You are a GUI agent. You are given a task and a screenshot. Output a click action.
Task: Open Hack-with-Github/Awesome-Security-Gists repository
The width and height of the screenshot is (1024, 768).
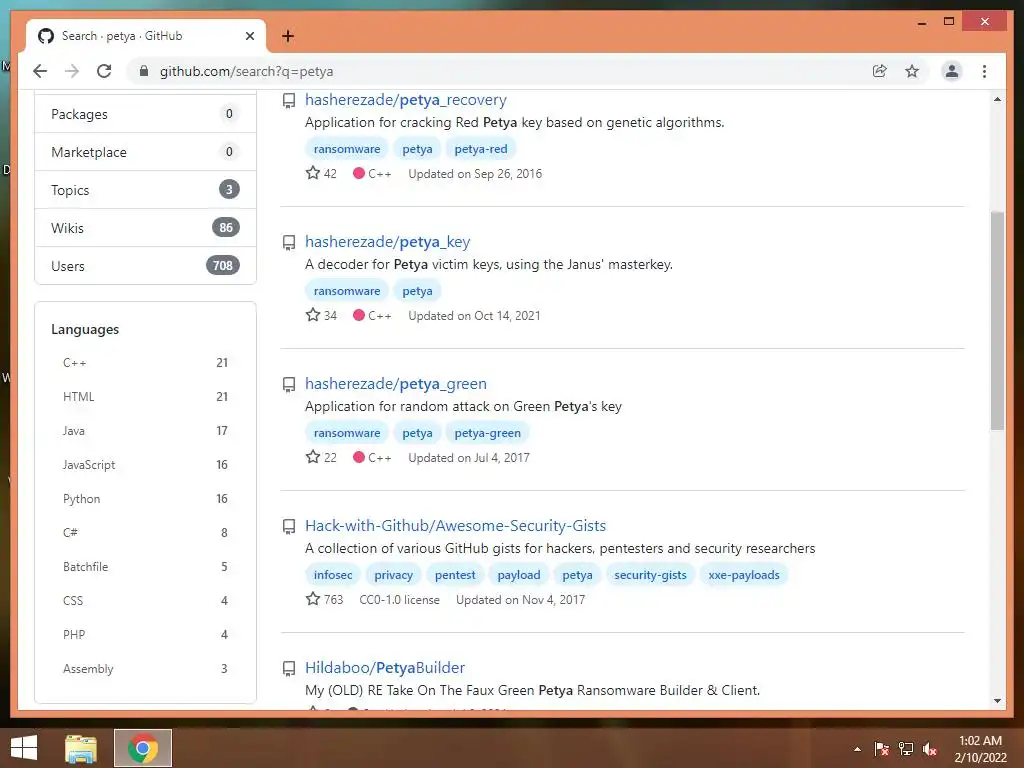coord(455,526)
